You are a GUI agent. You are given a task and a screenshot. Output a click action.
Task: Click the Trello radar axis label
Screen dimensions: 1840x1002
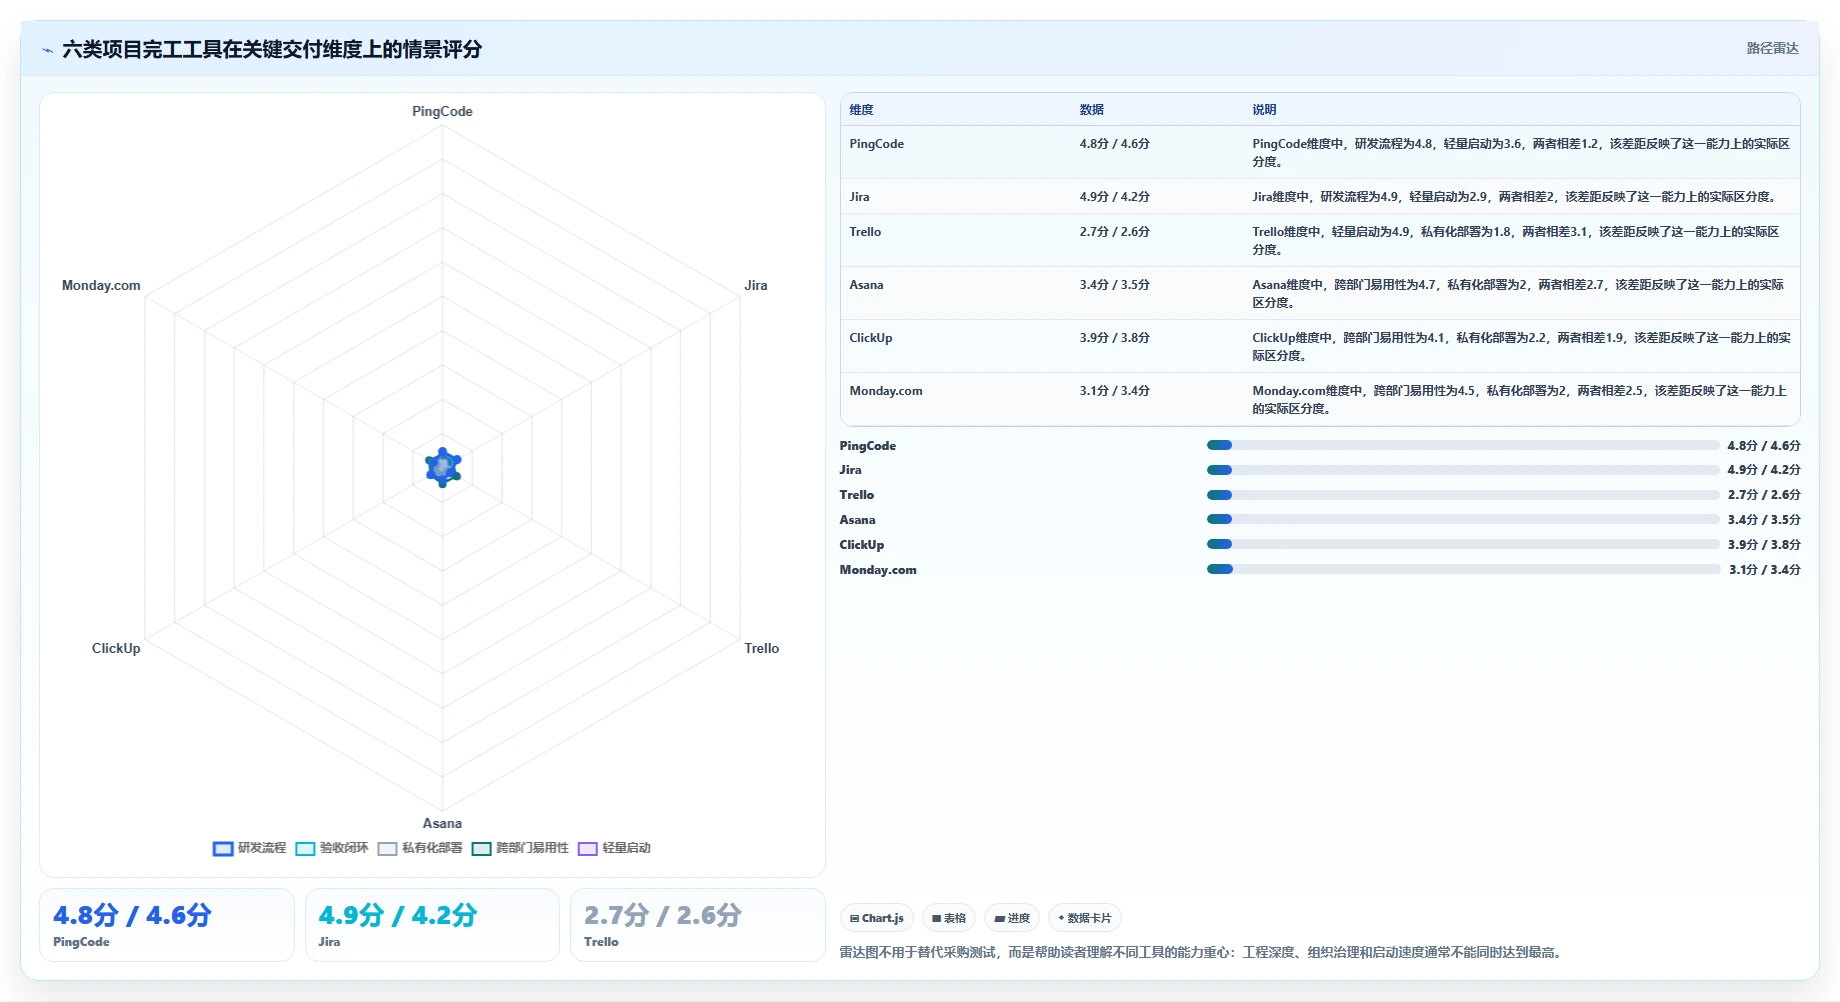pyautogui.click(x=761, y=648)
